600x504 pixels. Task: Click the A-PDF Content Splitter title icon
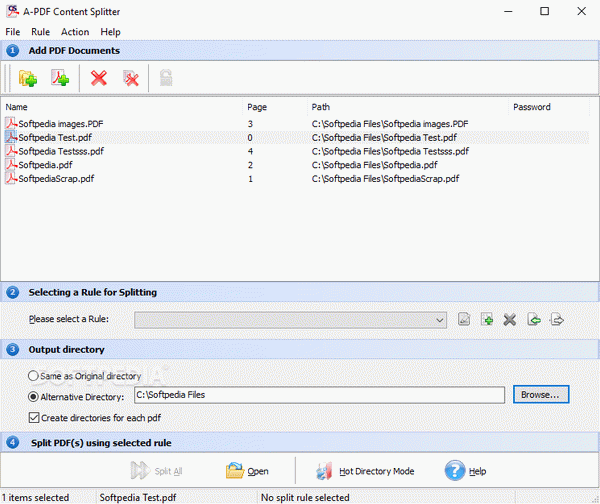(x=13, y=11)
